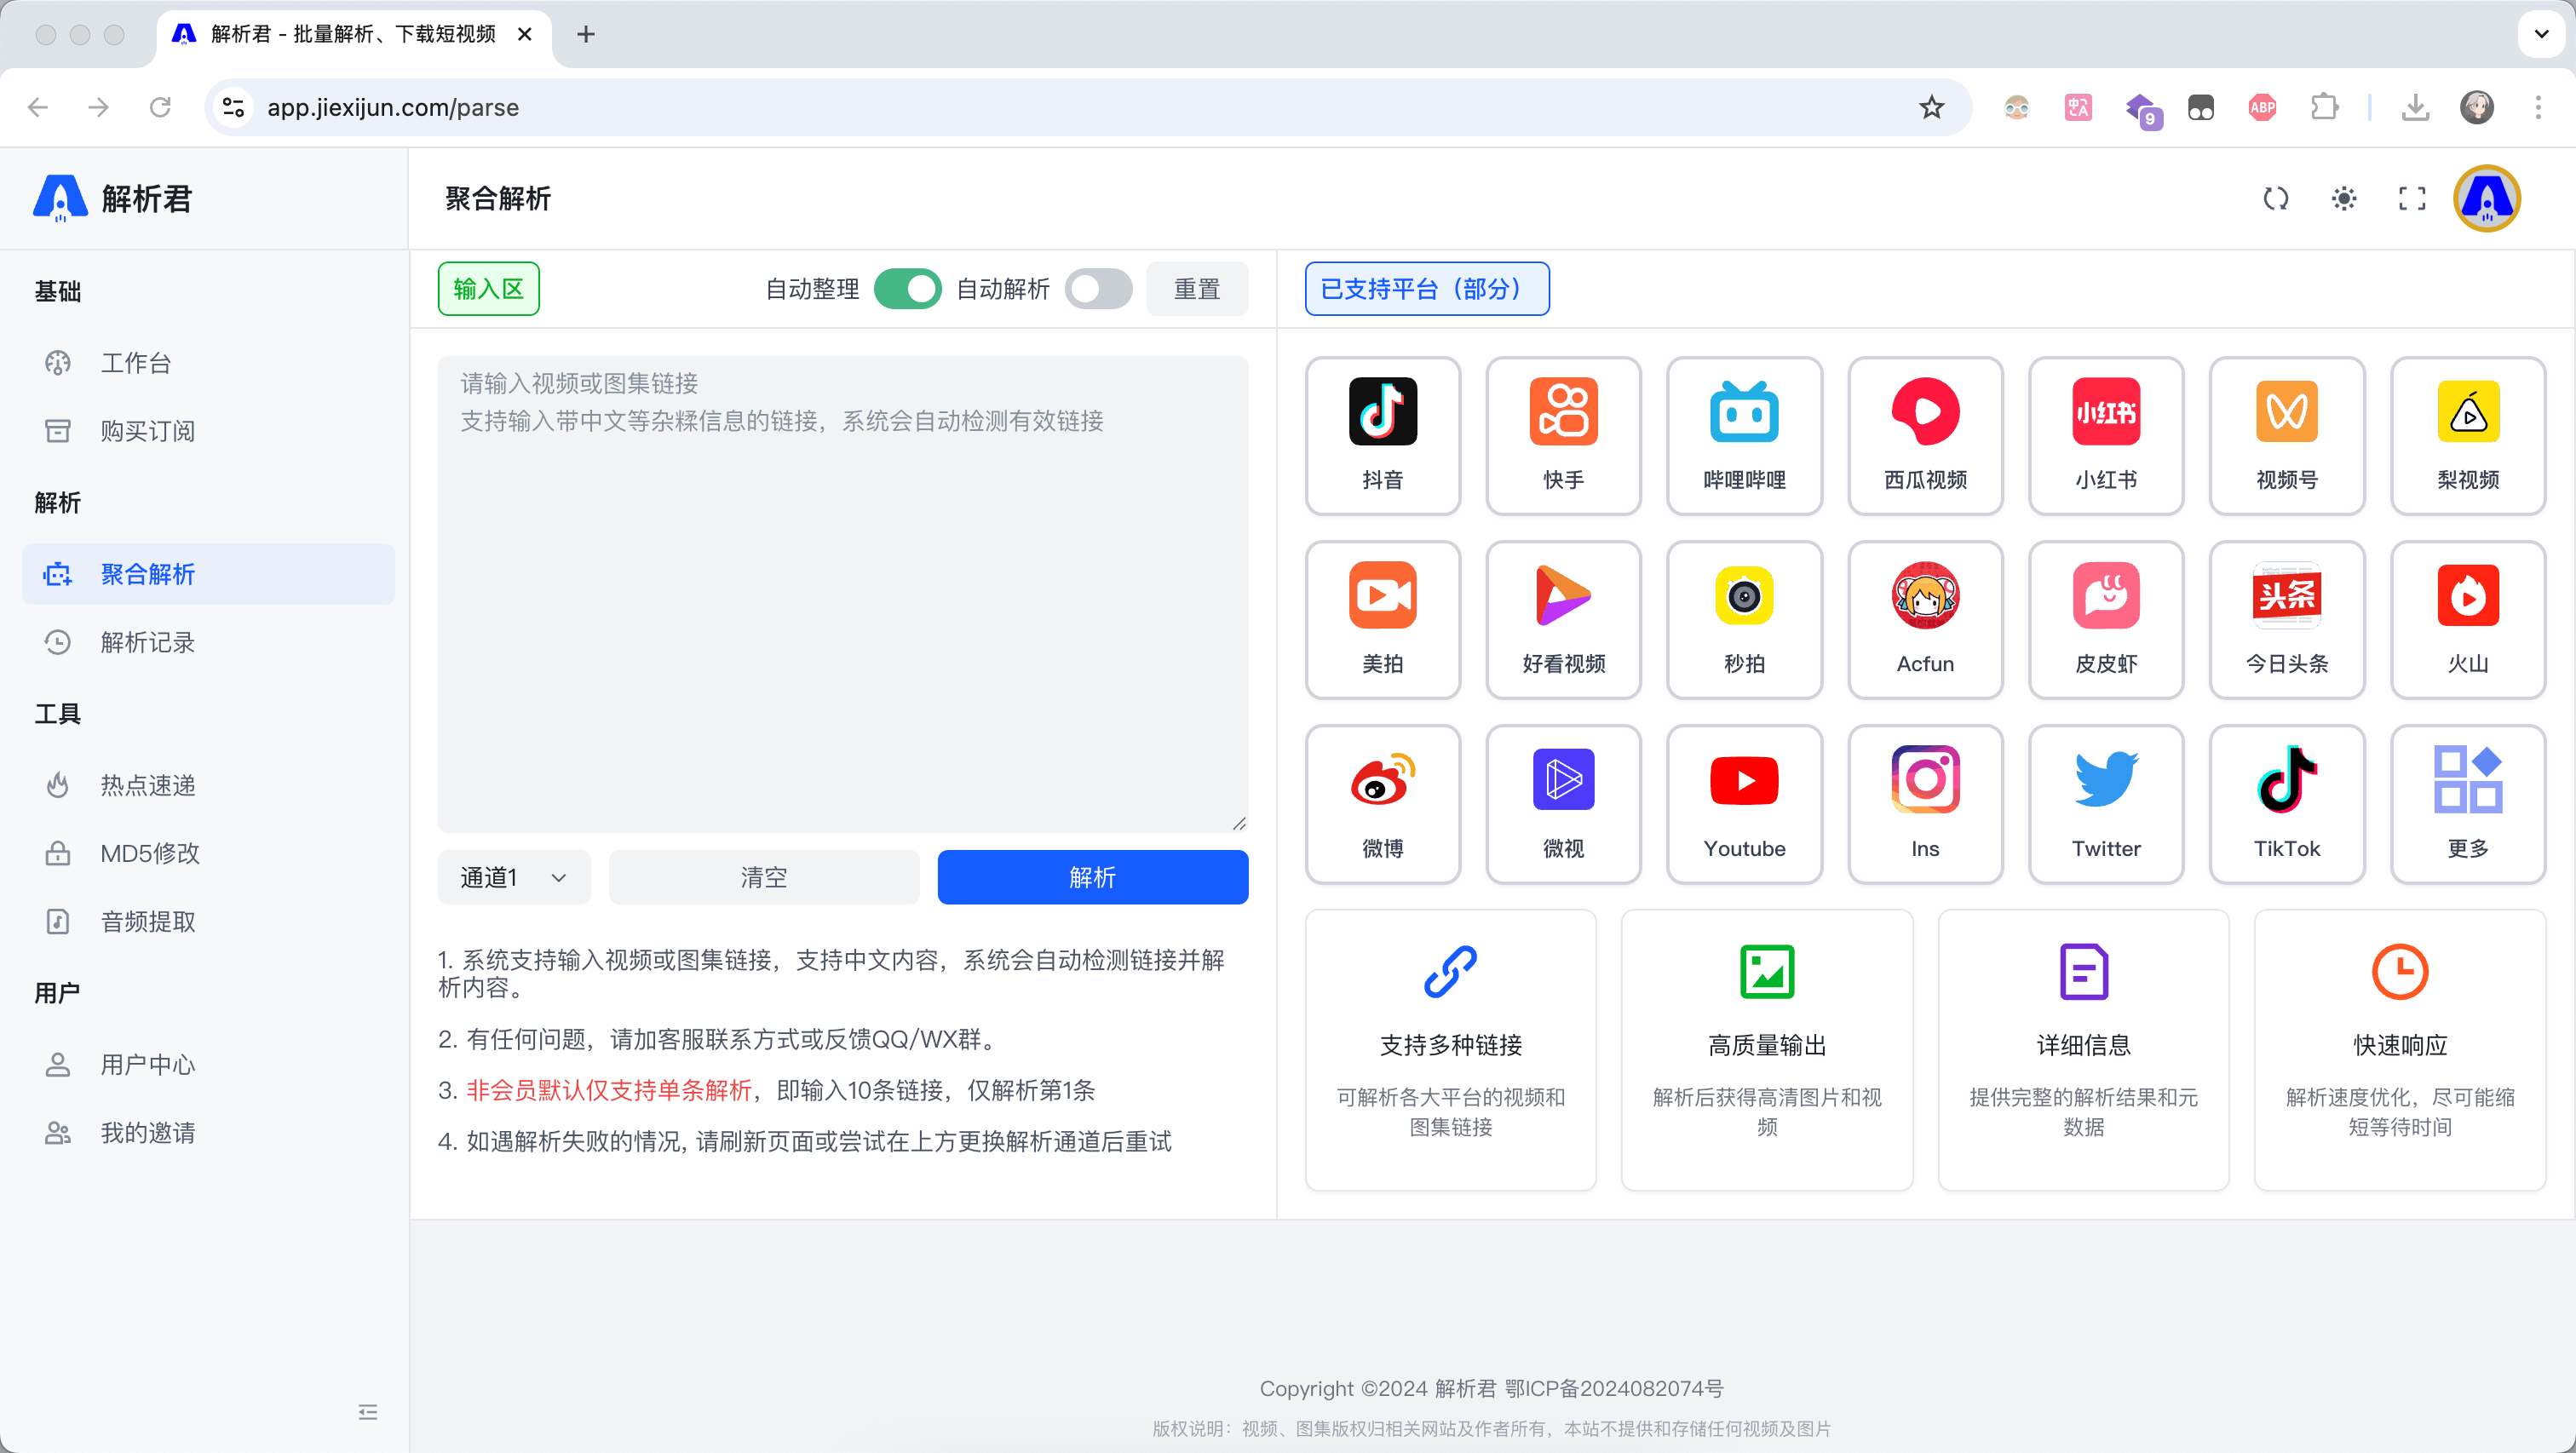Open the Chrome tab search dropdown
The width and height of the screenshot is (2576, 1453).
pos(2541,33)
